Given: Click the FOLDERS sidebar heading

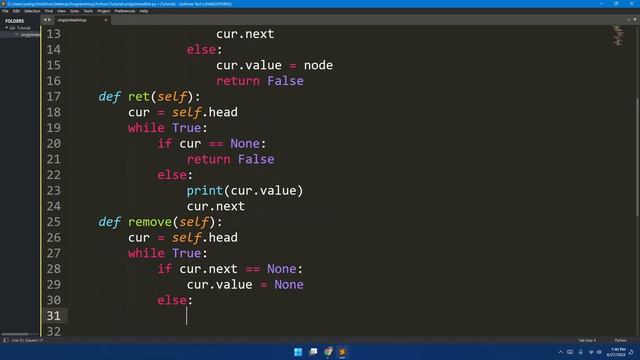Looking at the screenshot, I should coord(15,21).
